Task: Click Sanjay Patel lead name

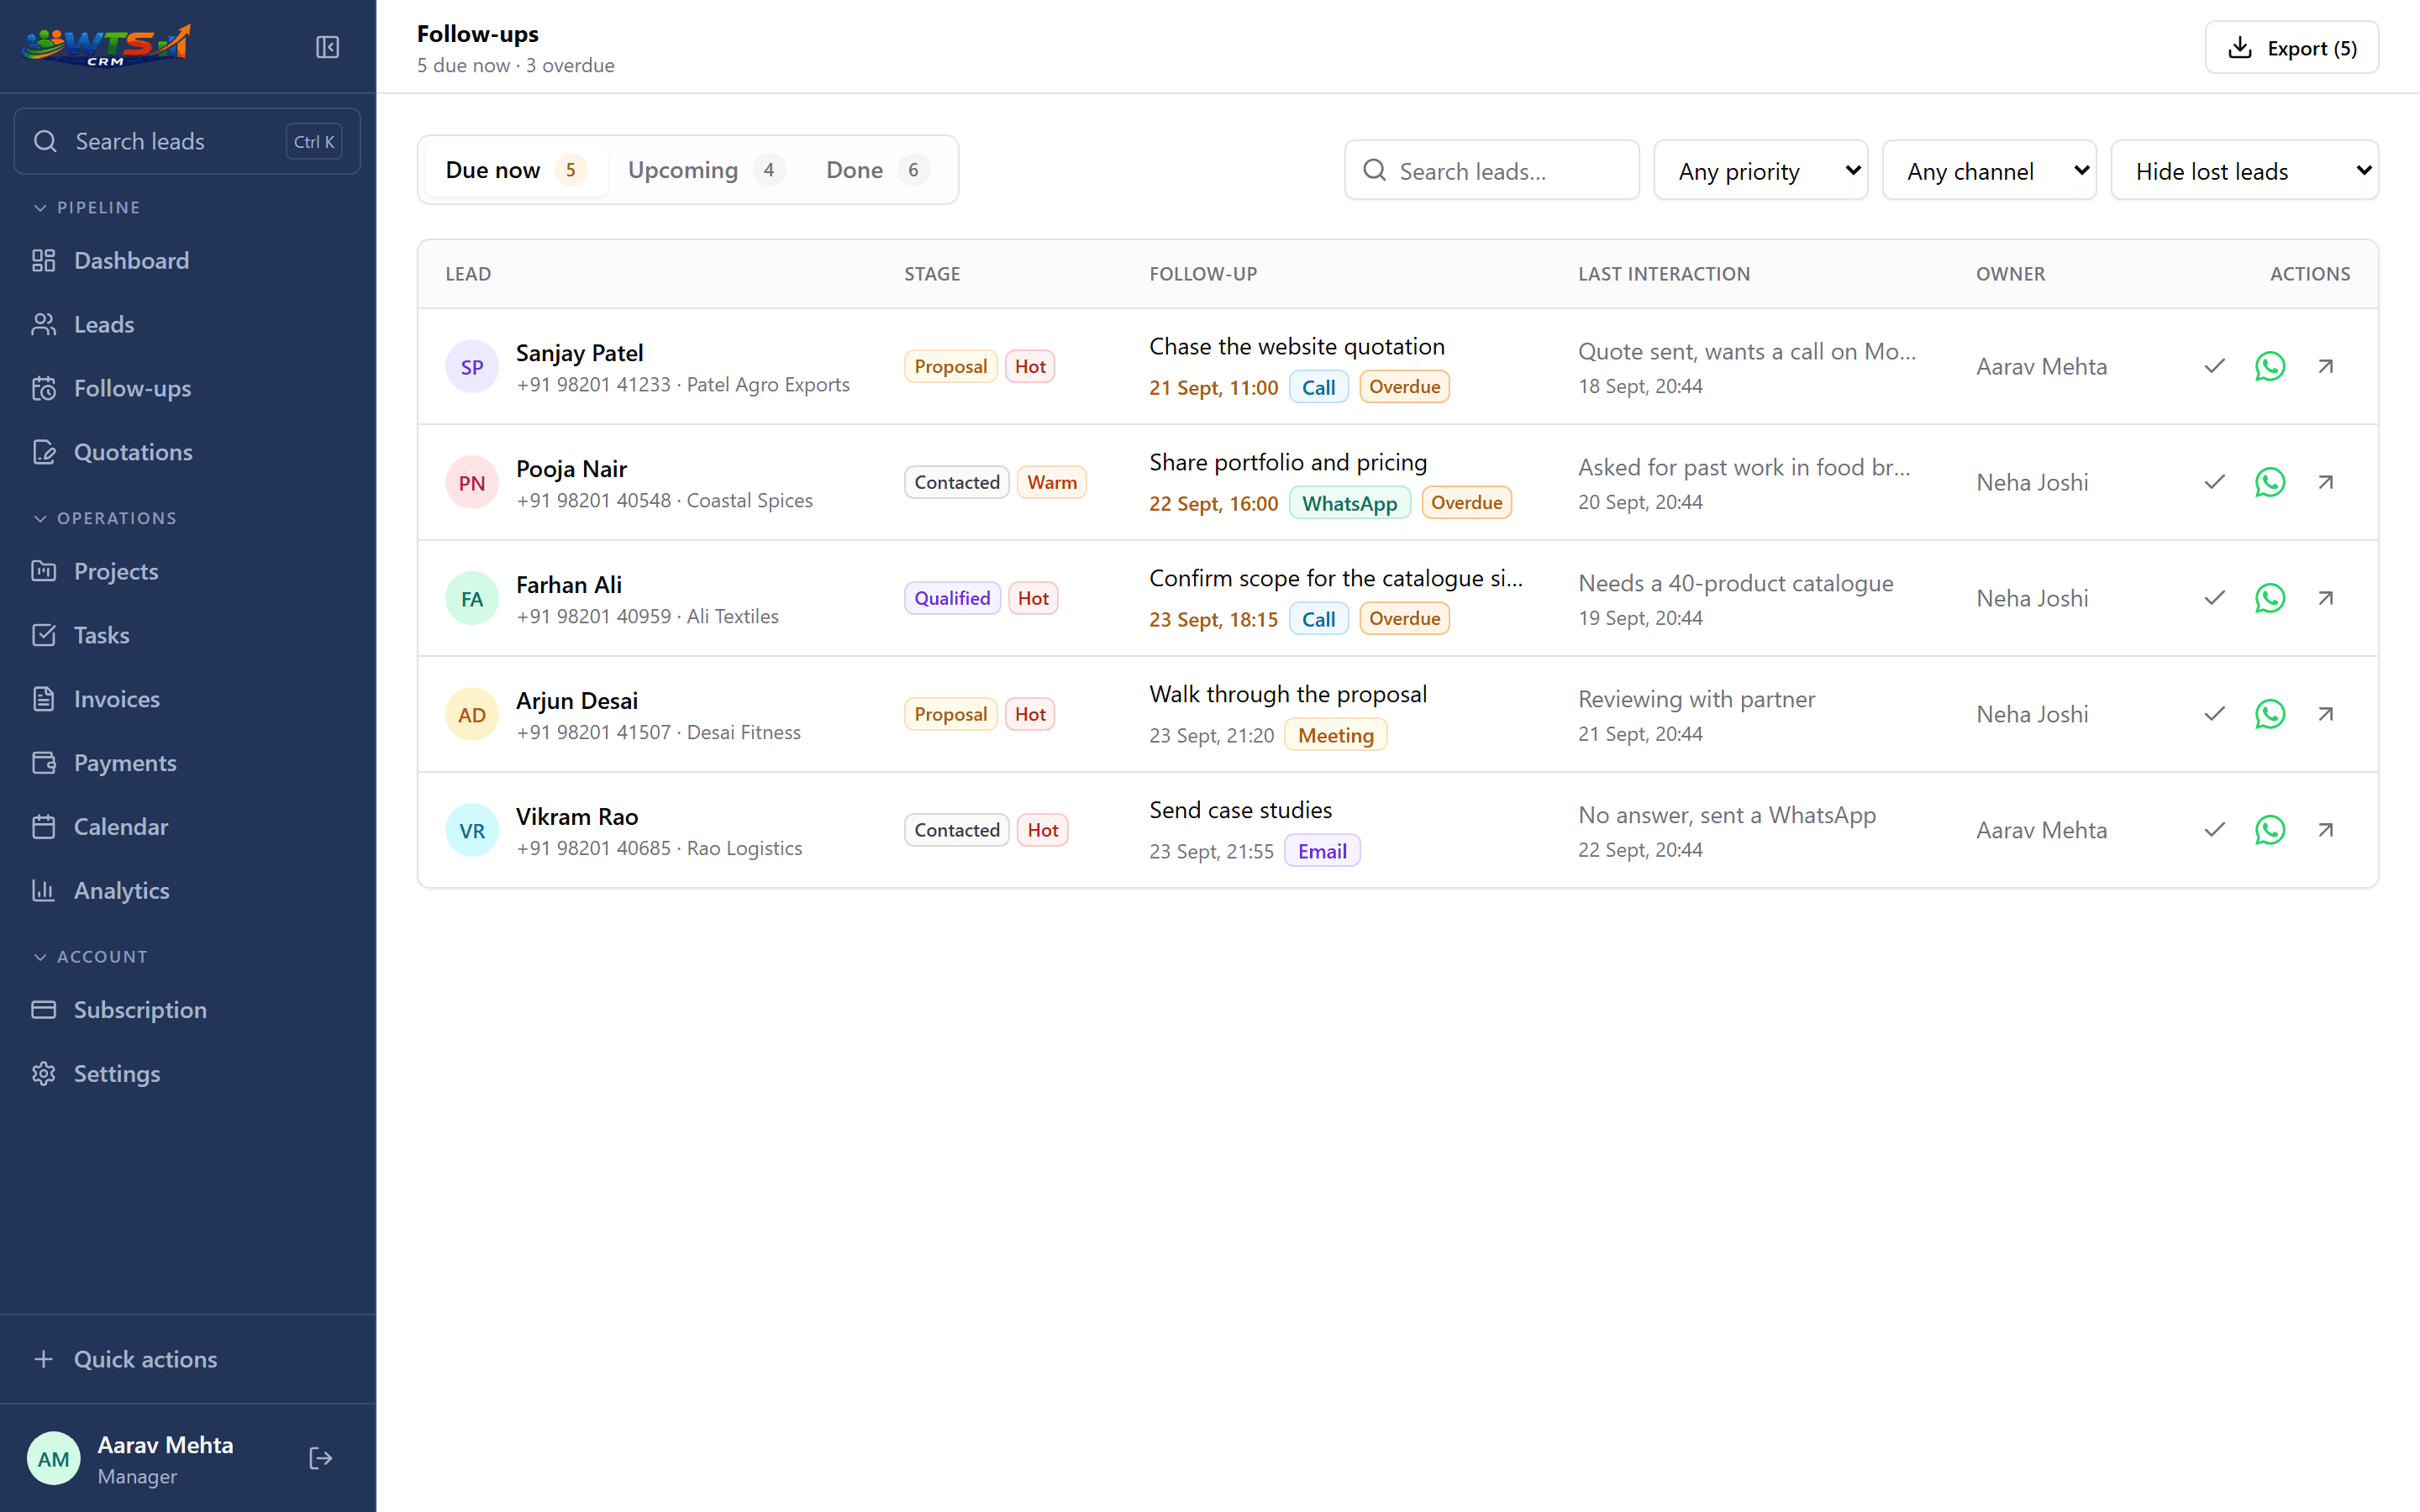Action: [579, 353]
